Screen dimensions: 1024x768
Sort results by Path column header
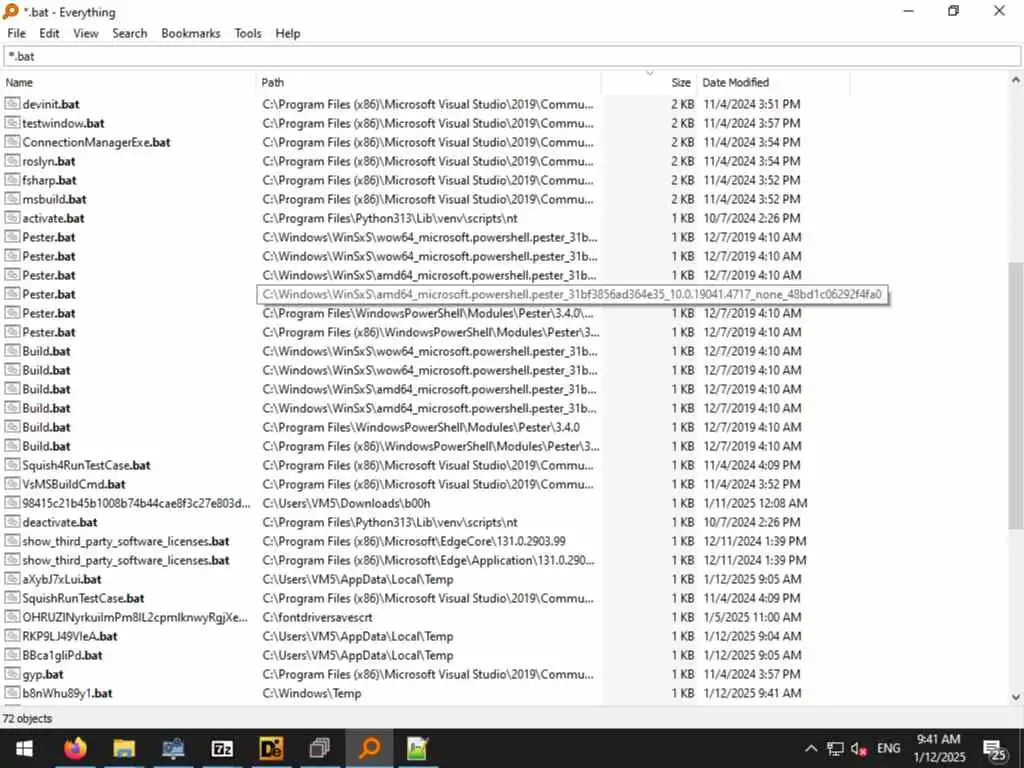[x=428, y=82]
